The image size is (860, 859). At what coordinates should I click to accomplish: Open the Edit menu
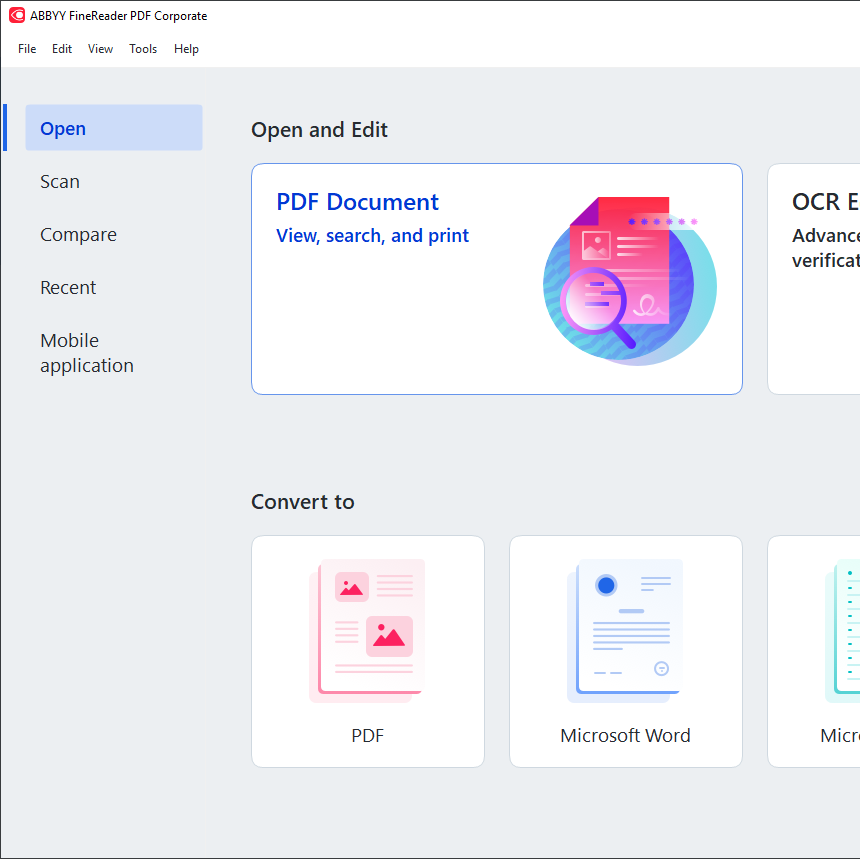click(x=62, y=49)
